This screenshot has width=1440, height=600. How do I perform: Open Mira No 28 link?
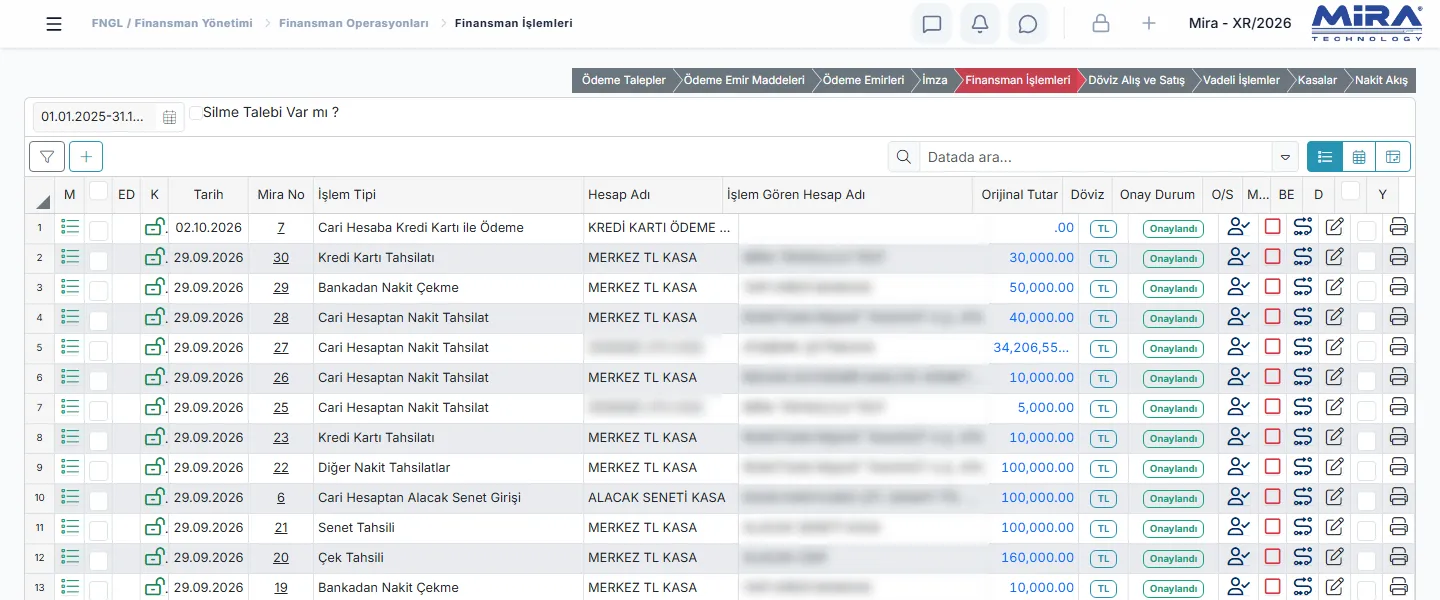click(x=281, y=317)
